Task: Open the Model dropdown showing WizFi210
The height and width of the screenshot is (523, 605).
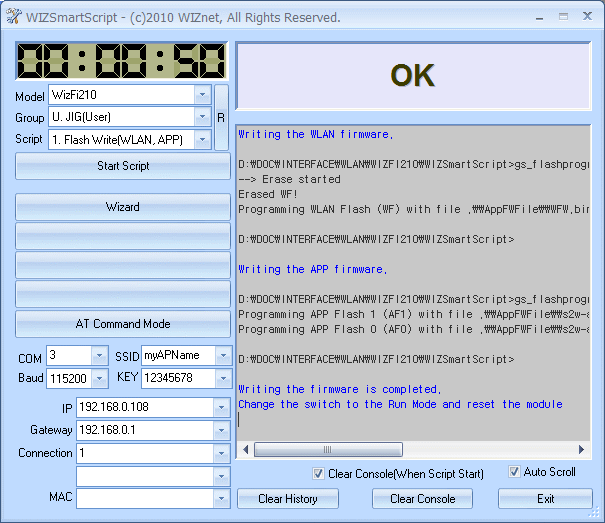Action: [x=203, y=95]
